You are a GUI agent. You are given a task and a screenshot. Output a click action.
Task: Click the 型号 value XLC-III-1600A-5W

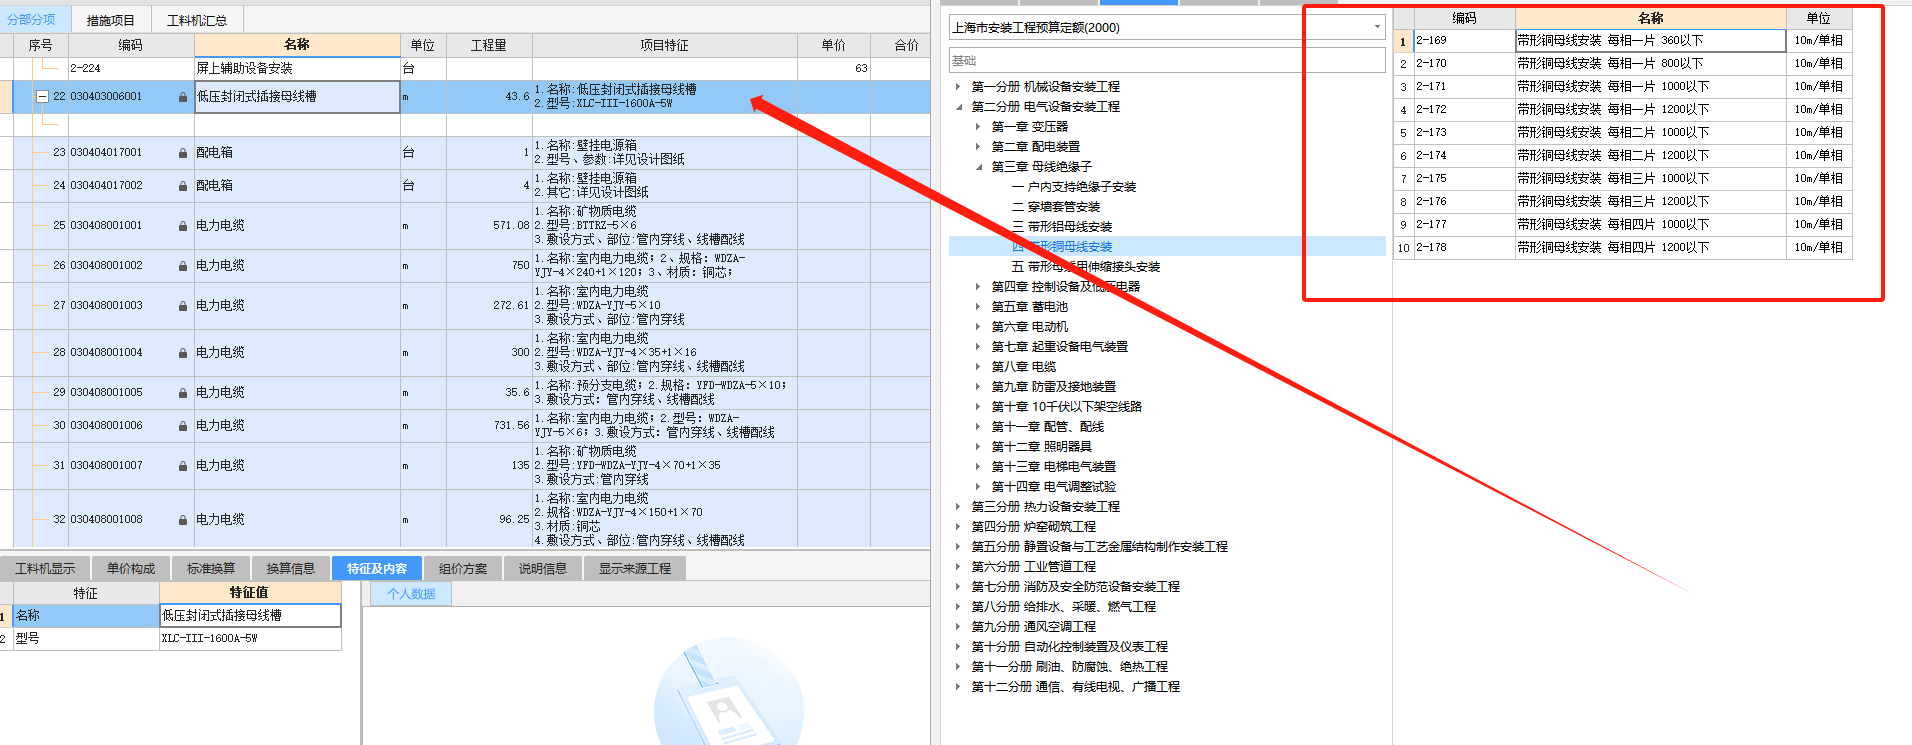[250, 638]
